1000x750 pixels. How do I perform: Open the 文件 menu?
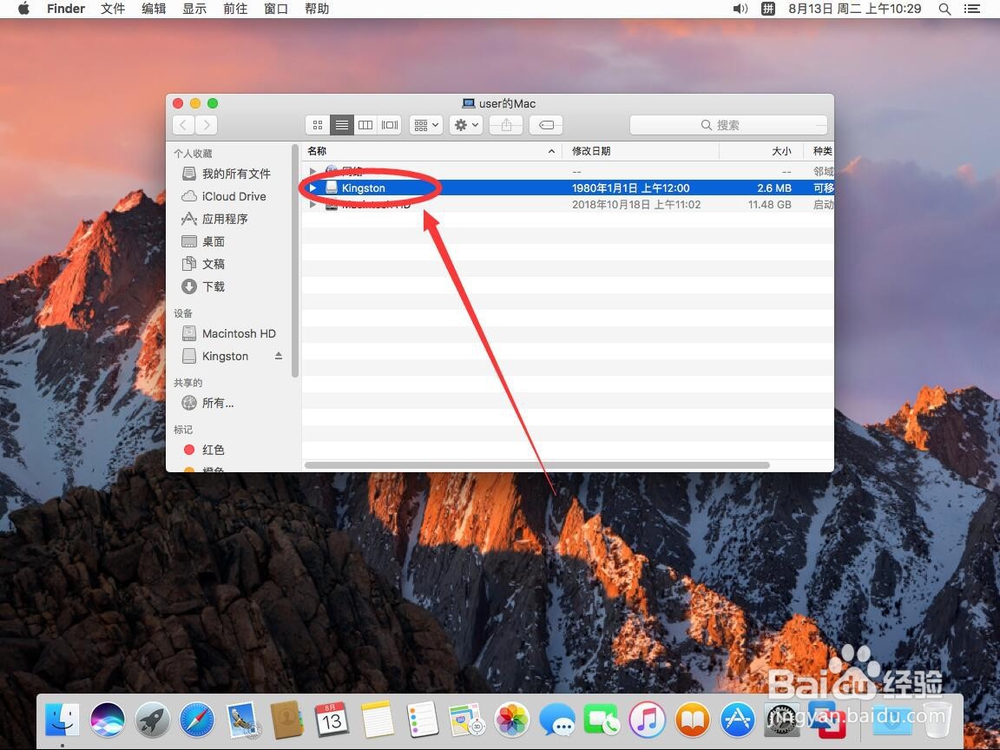(113, 9)
